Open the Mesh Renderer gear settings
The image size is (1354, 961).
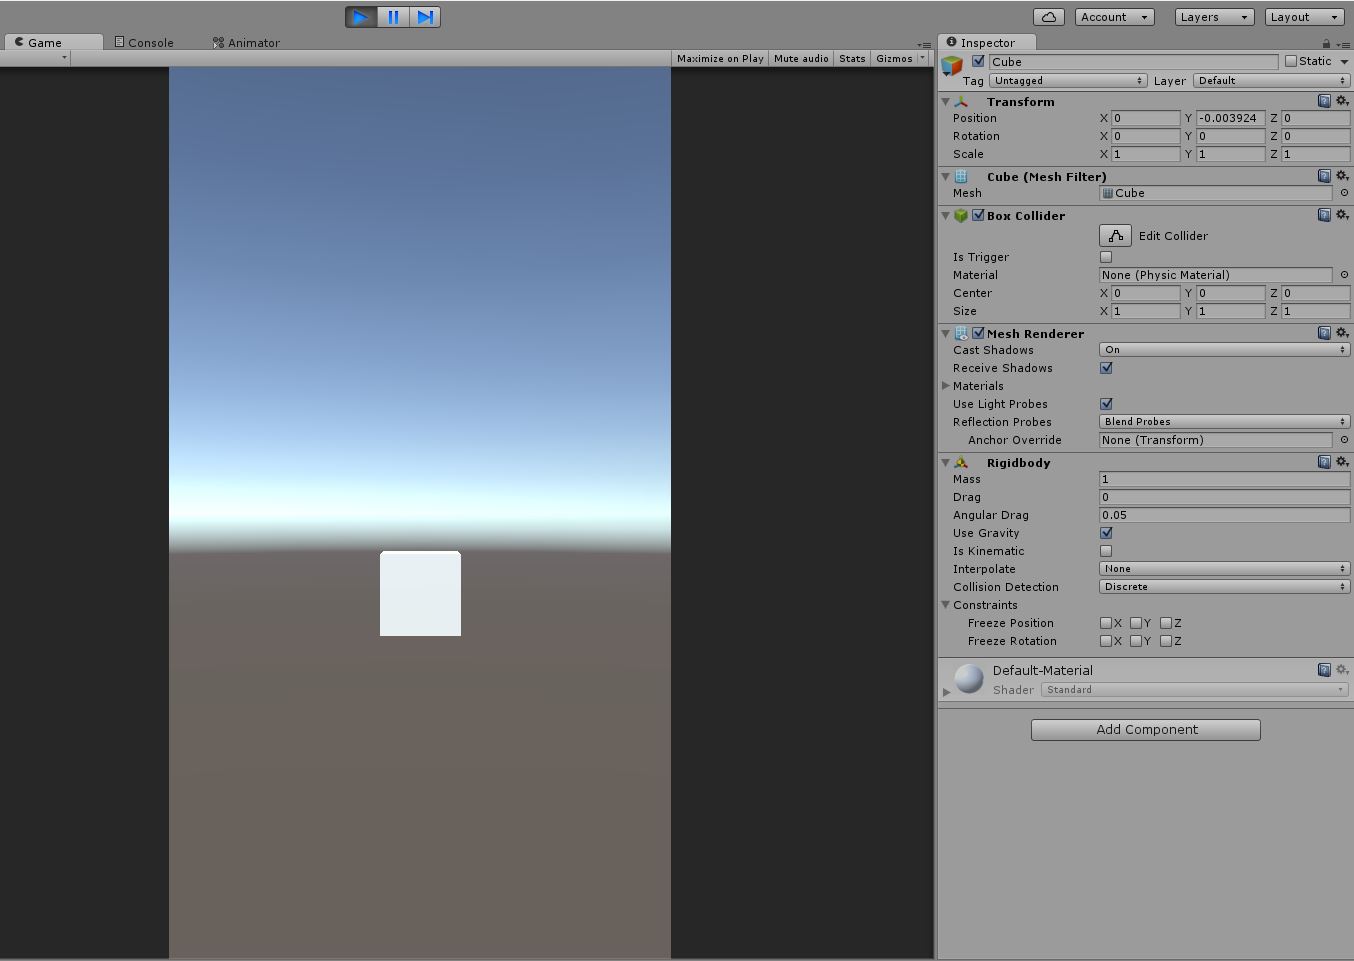[1342, 333]
